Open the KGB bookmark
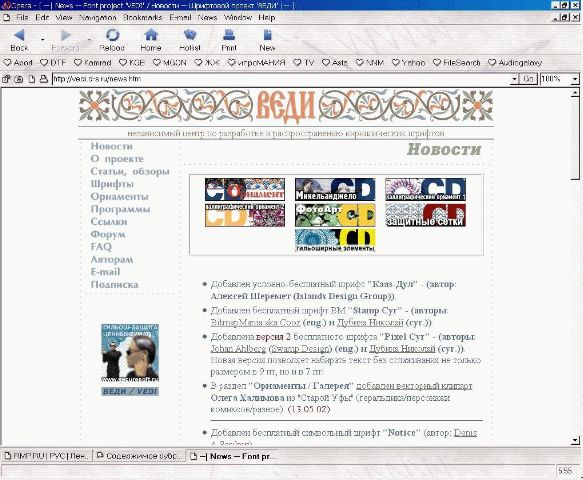 (132, 63)
